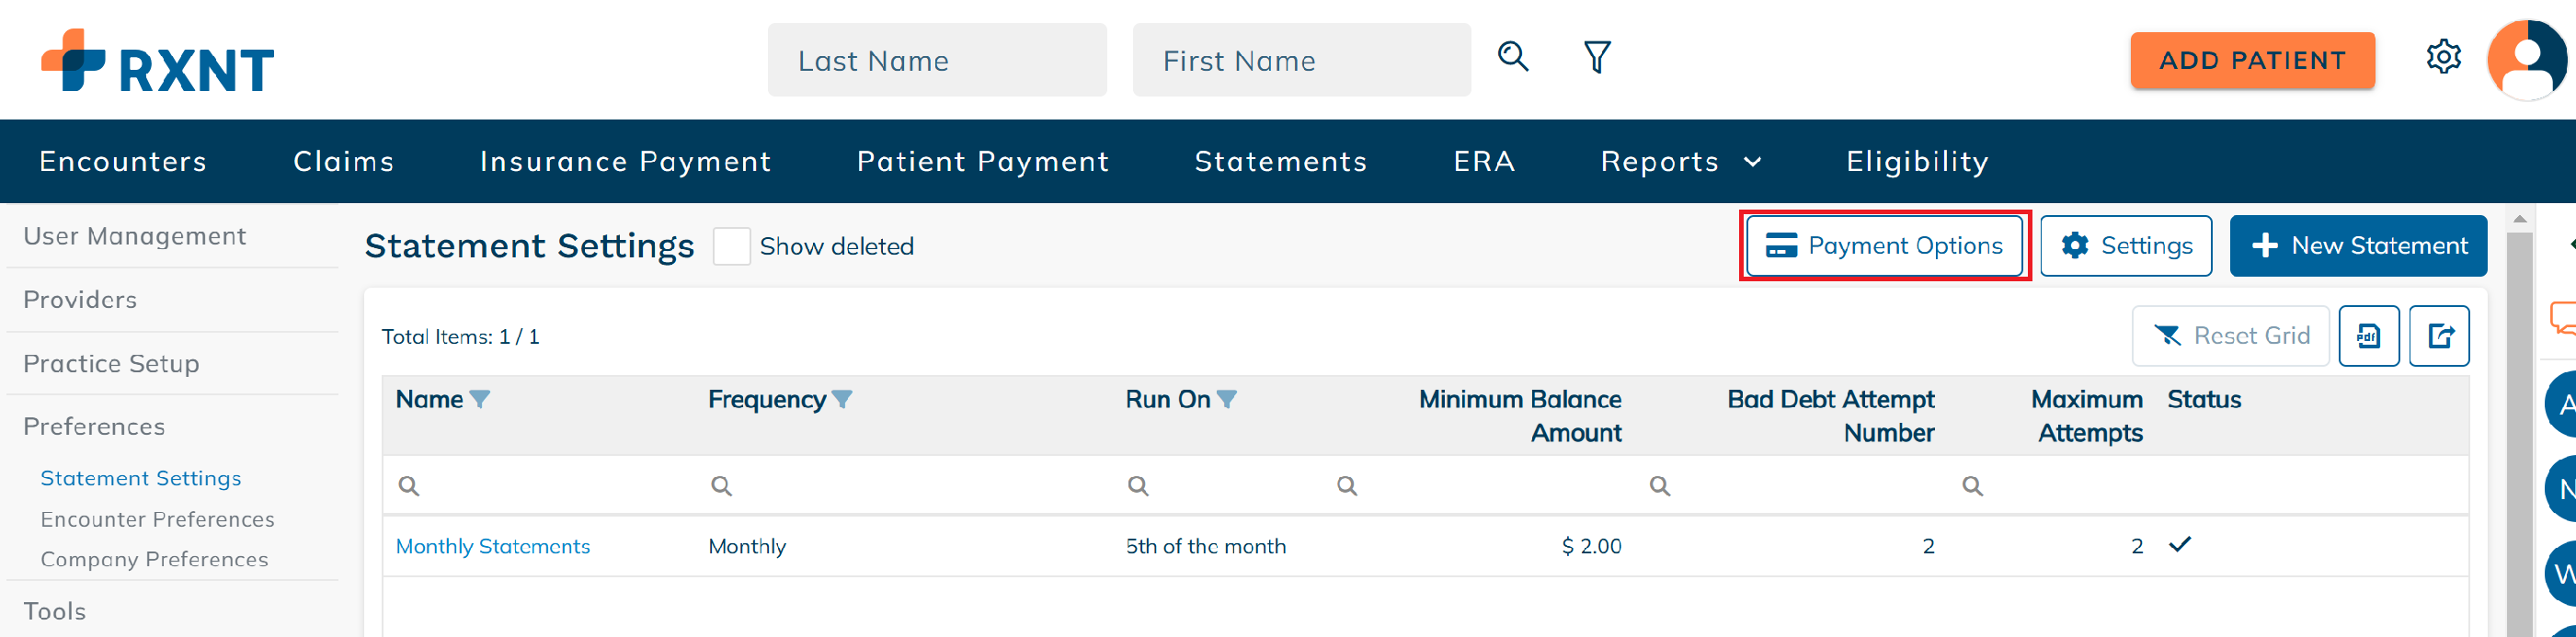Click the Frequency column filter icon
This screenshot has width=2576, height=637.
842,400
